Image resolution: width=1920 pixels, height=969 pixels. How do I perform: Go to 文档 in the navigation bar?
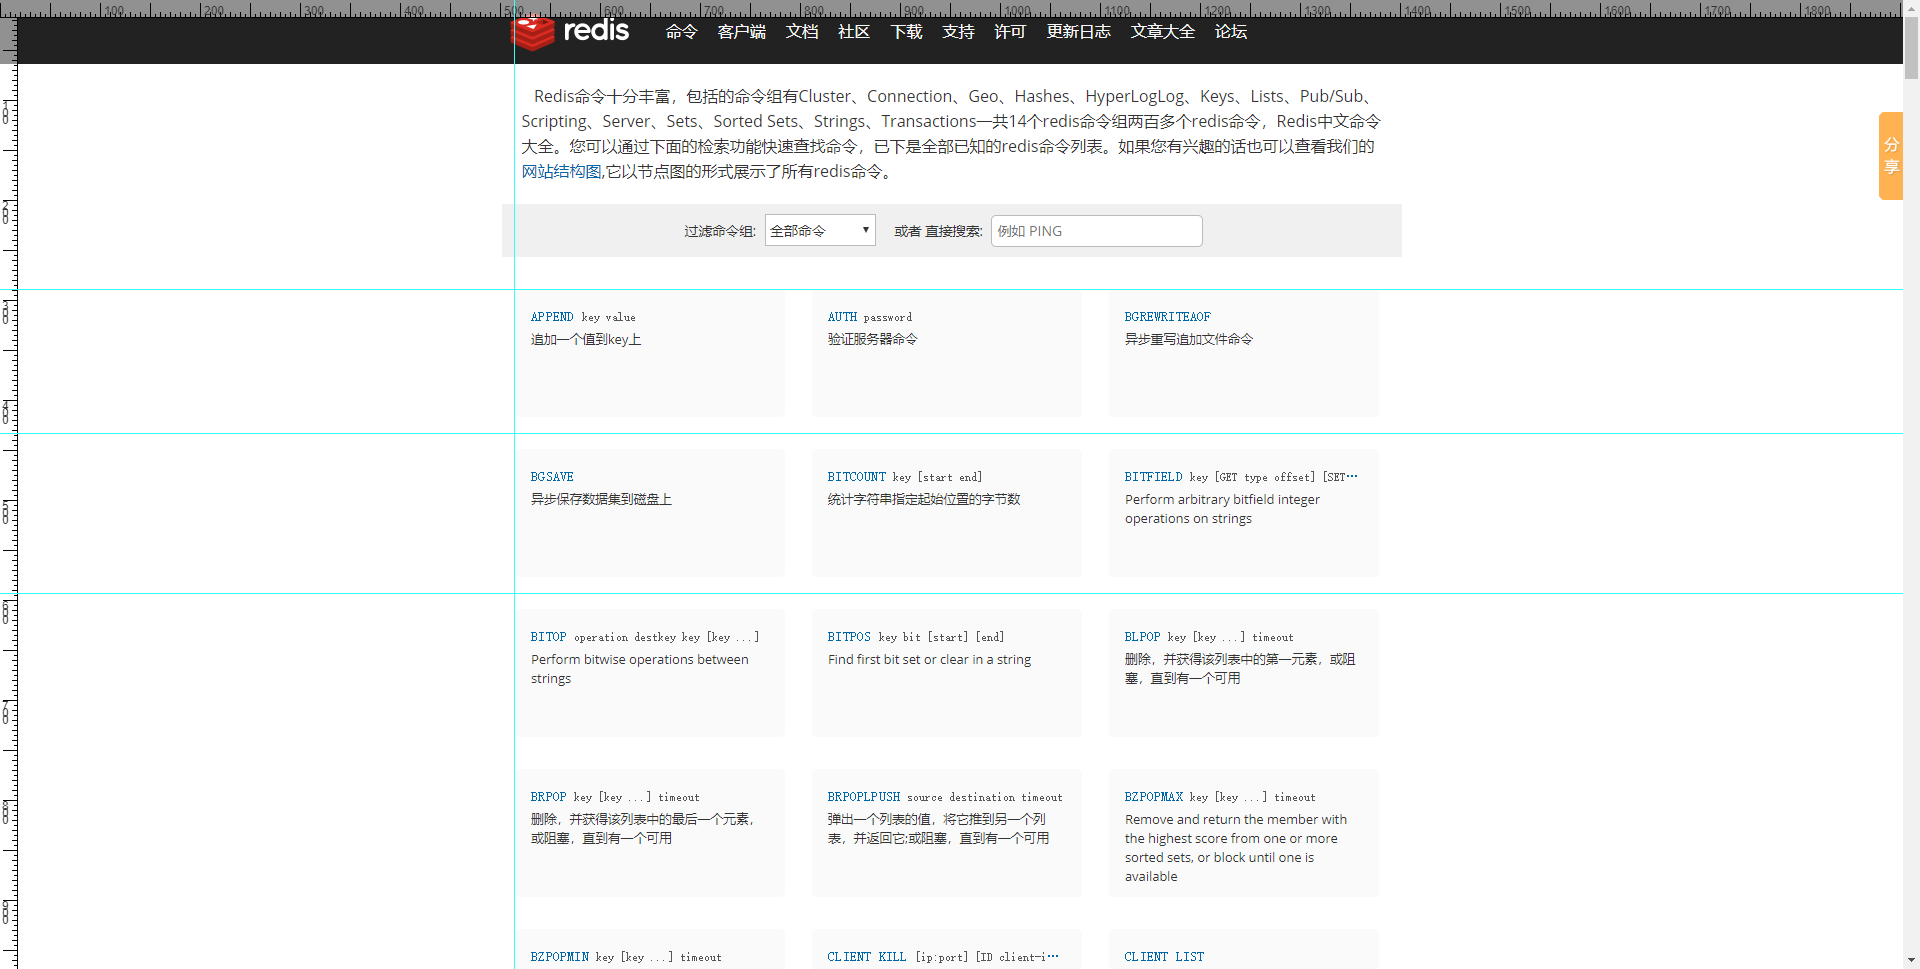tap(802, 32)
